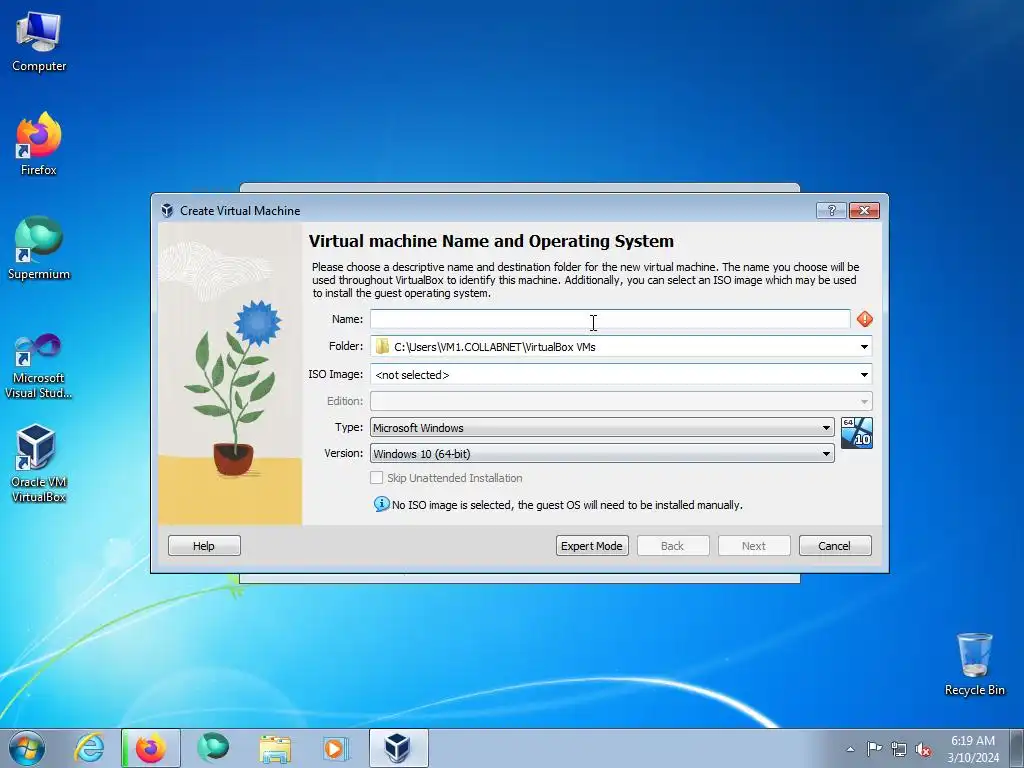Image resolution: width=1024 pixels, height=768 pixels.
Task: Expand the Folder dropdown
Action: click(864, 347)
